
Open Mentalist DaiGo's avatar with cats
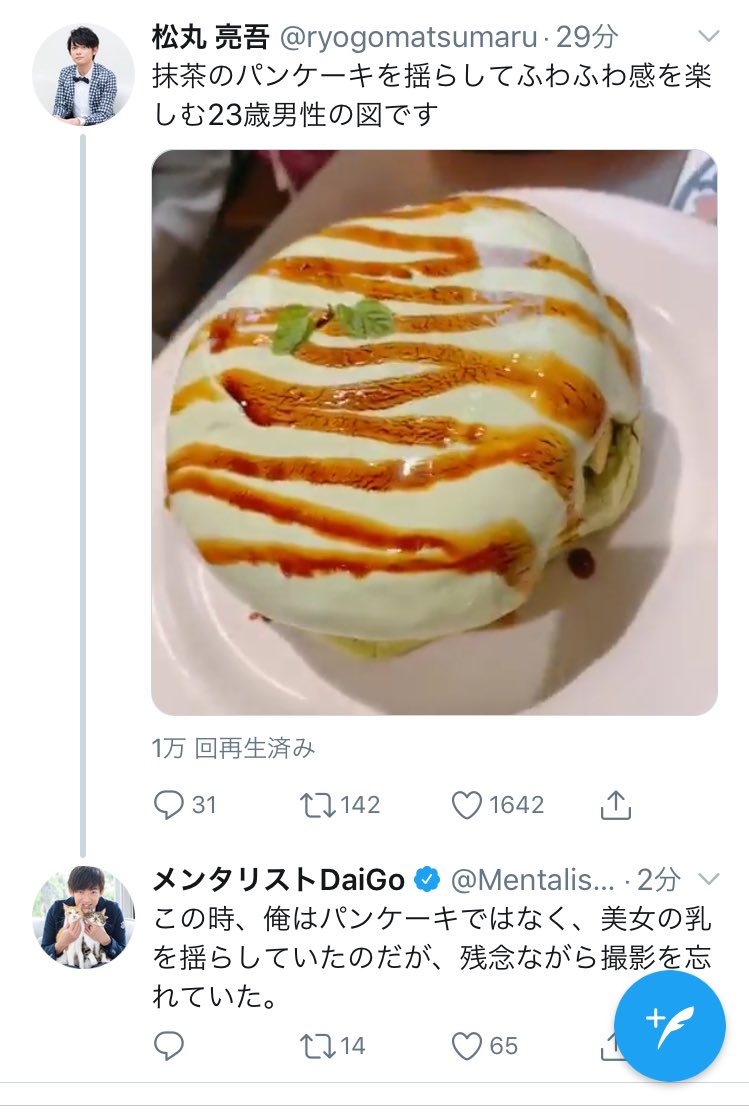tap(83, 916)
